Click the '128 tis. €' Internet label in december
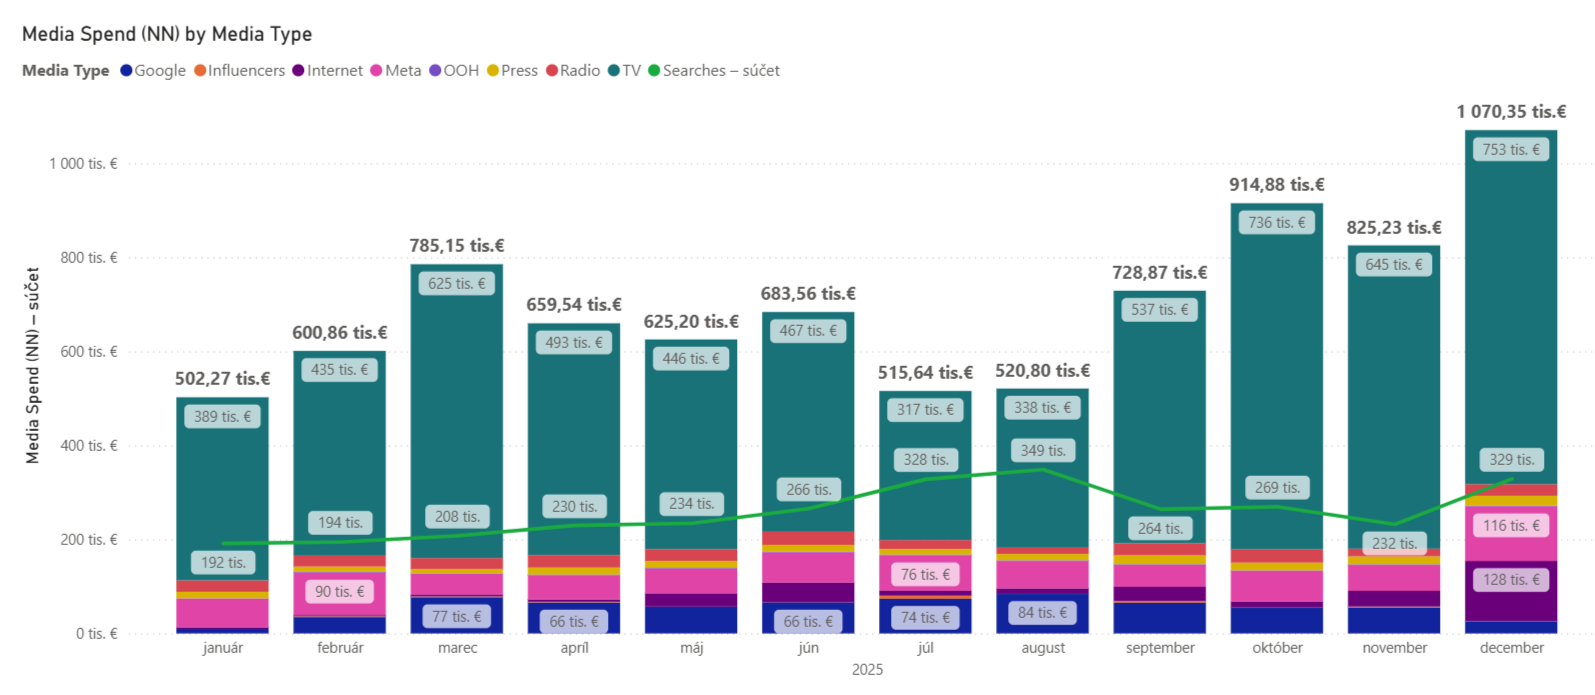 [x=1512, y=580]
